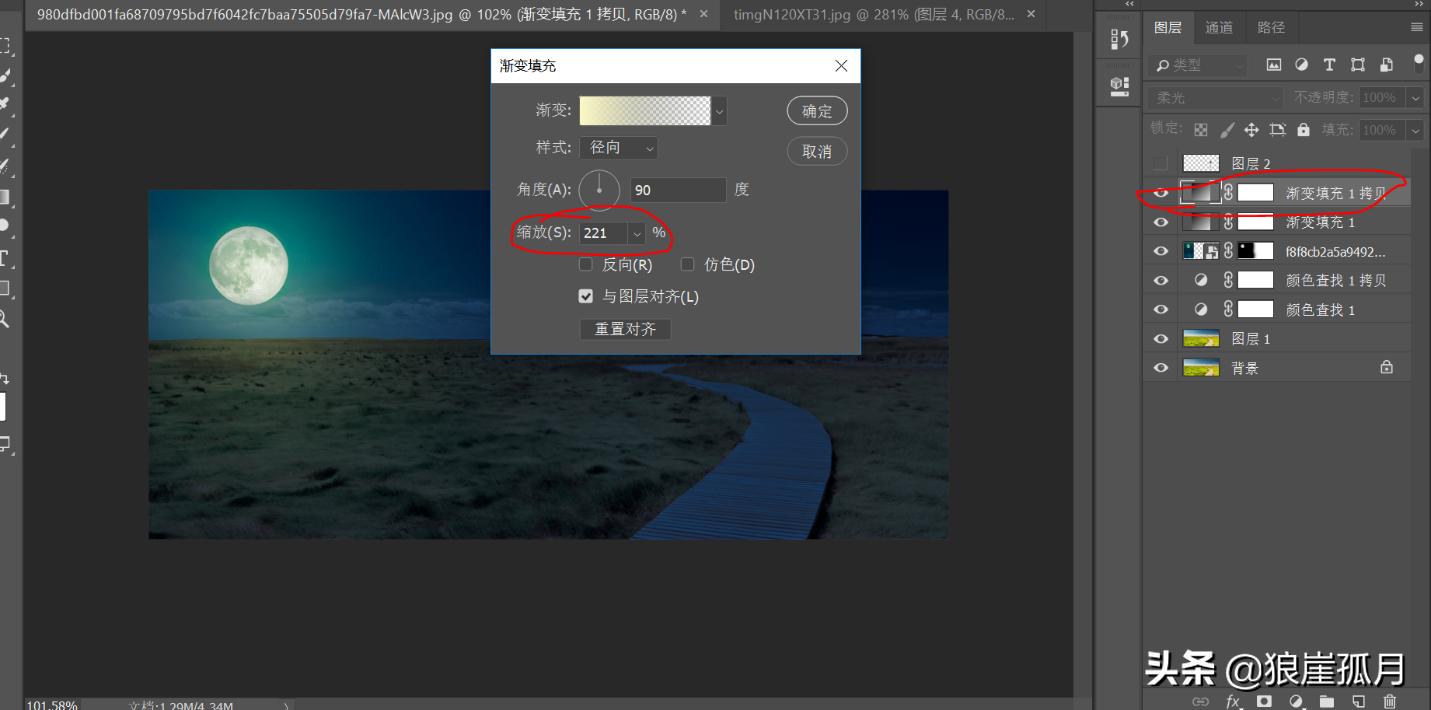Image resolution: width=1431 pixels, height=710 pixels.
Task: Open the gradient preview dropdown arrow
Action: [x=719, y=110]
